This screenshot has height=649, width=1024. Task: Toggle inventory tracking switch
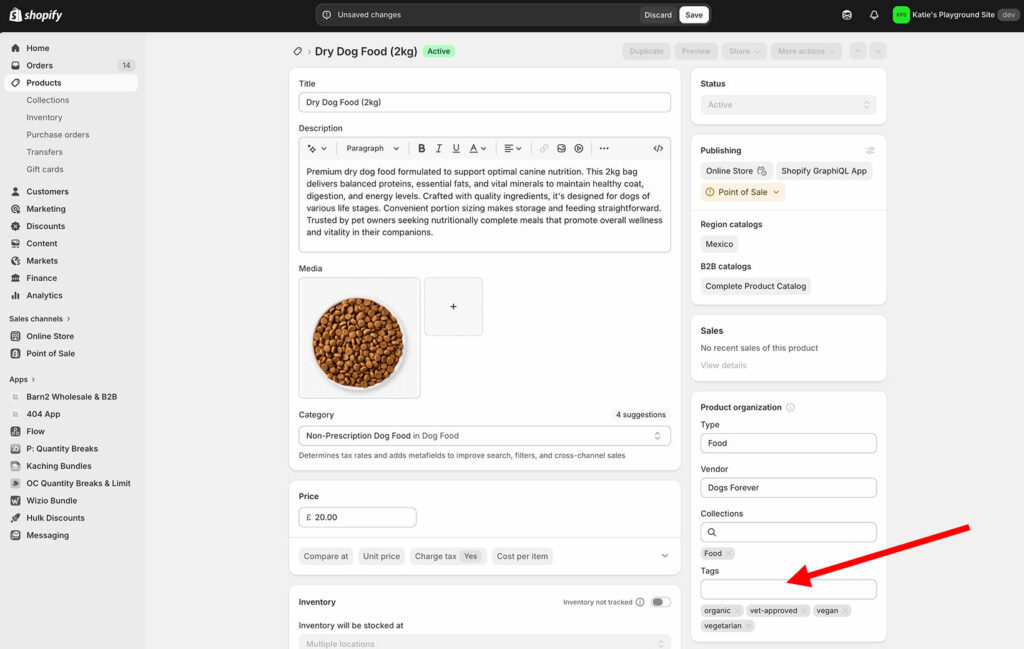(660, 602)
